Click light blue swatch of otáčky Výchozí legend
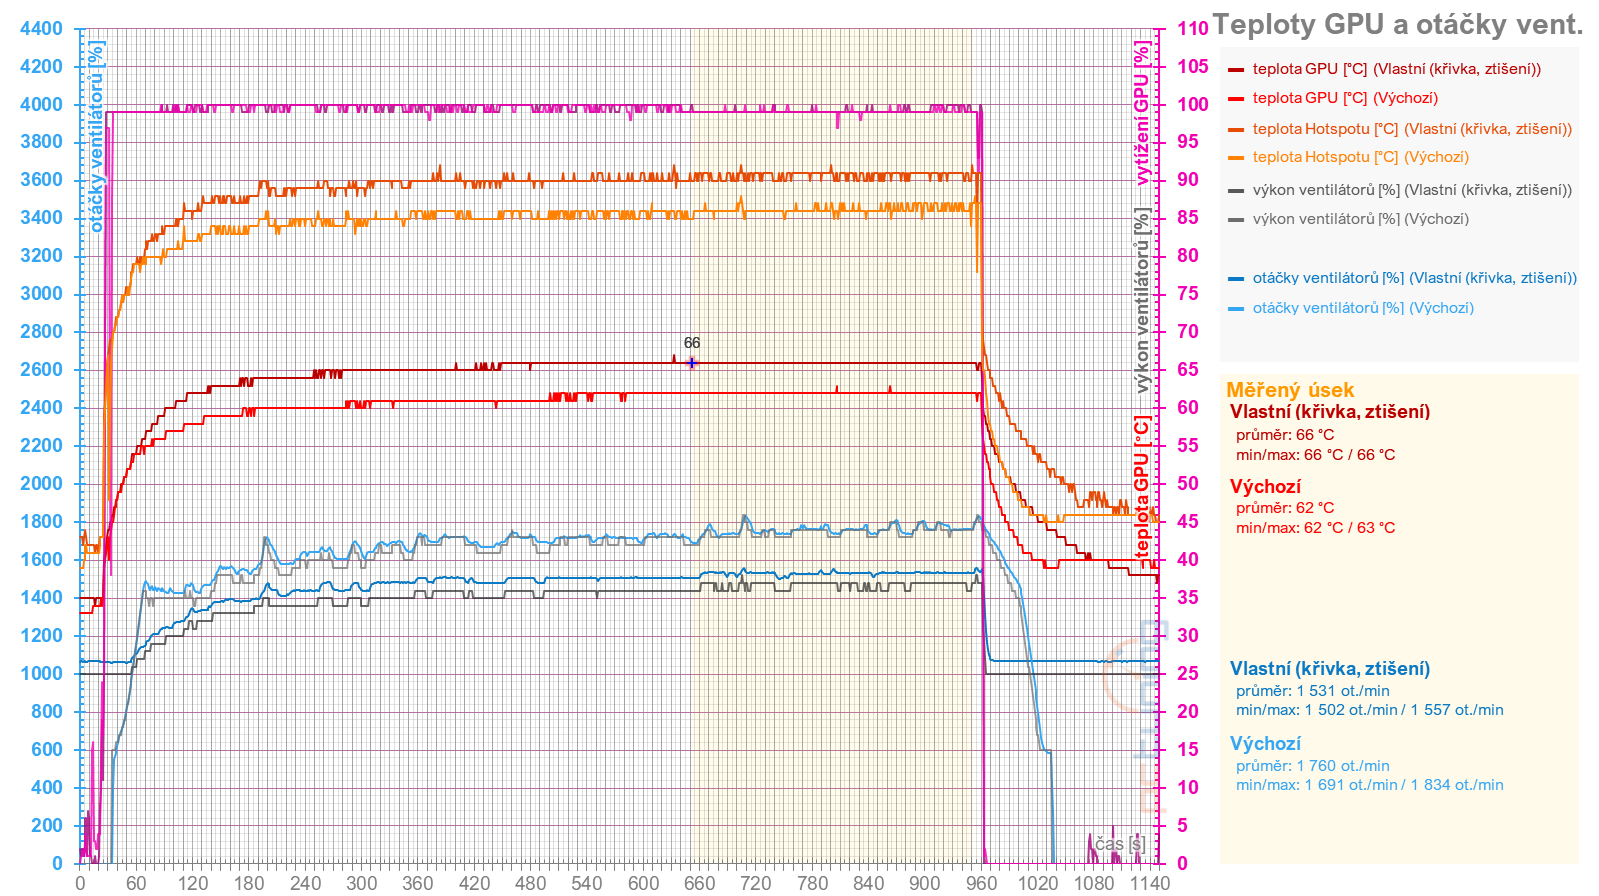The height and width of the screenshot is (896, 1599). [x=1236, y=309]
